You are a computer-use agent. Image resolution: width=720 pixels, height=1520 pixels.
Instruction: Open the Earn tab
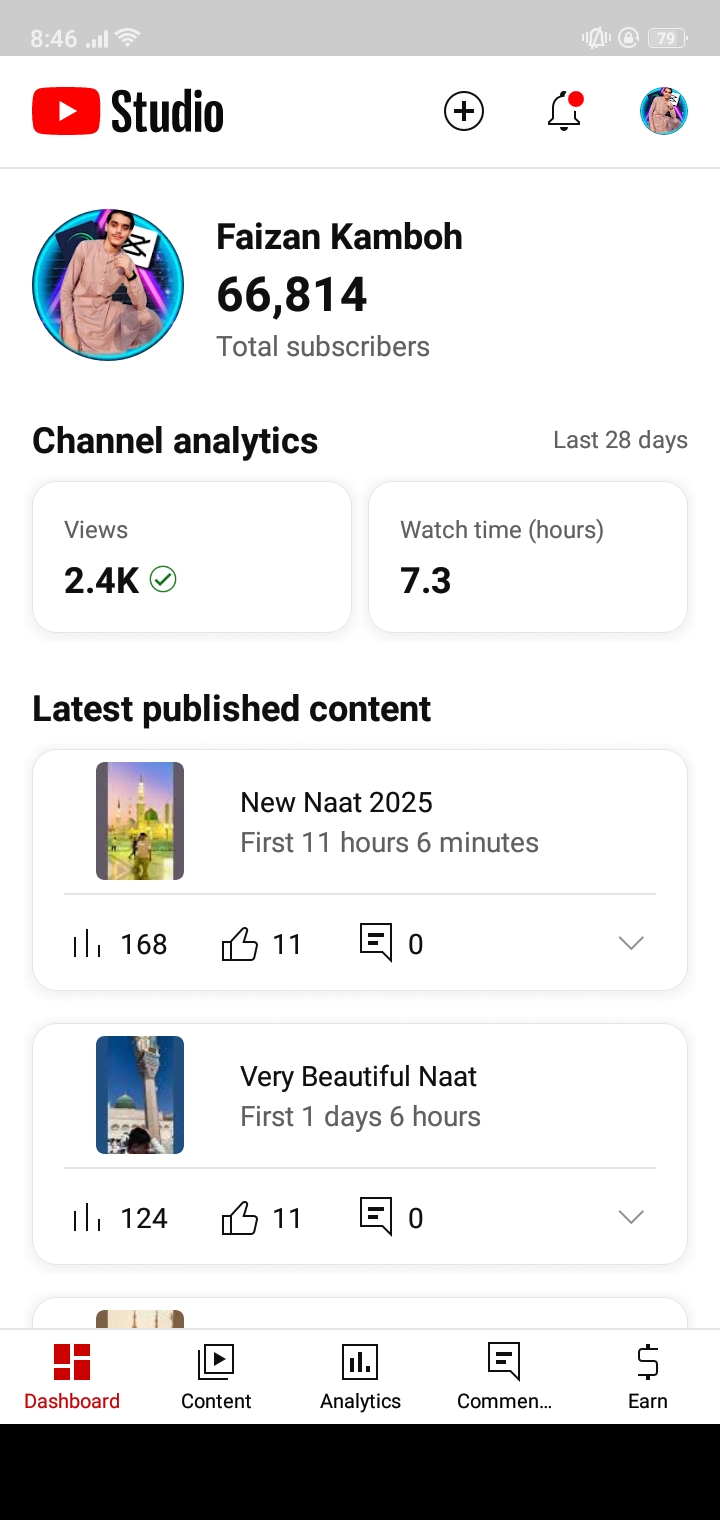(x=648, y=1376)
